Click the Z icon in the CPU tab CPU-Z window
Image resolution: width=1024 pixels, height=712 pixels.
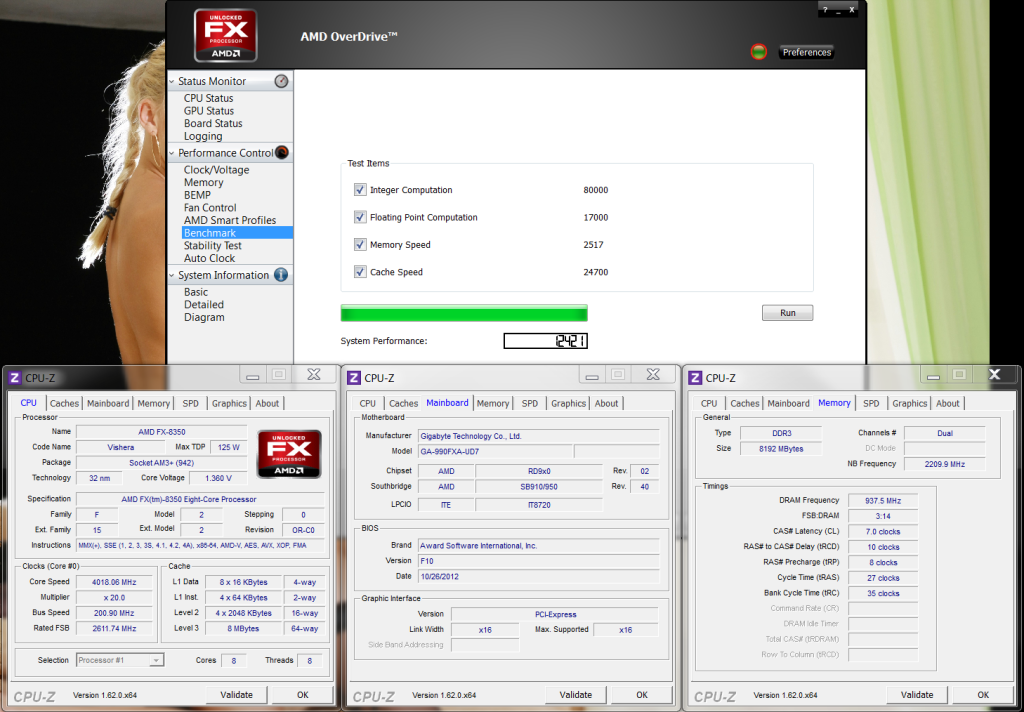(14, 378)
